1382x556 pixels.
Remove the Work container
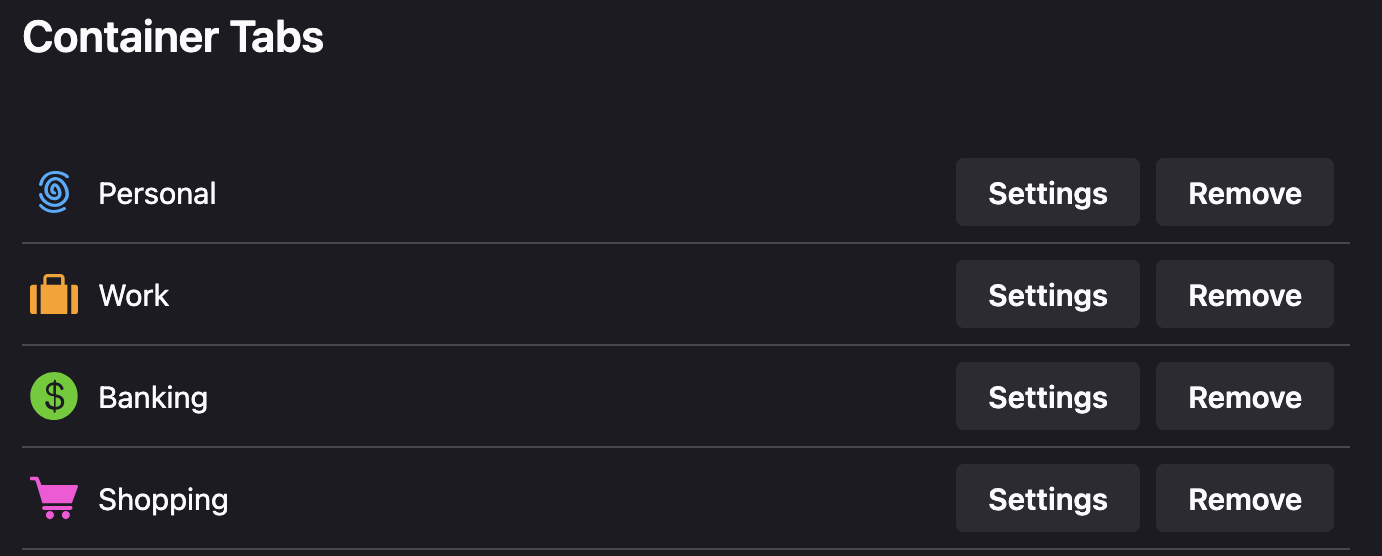(x=1244, y=295)
